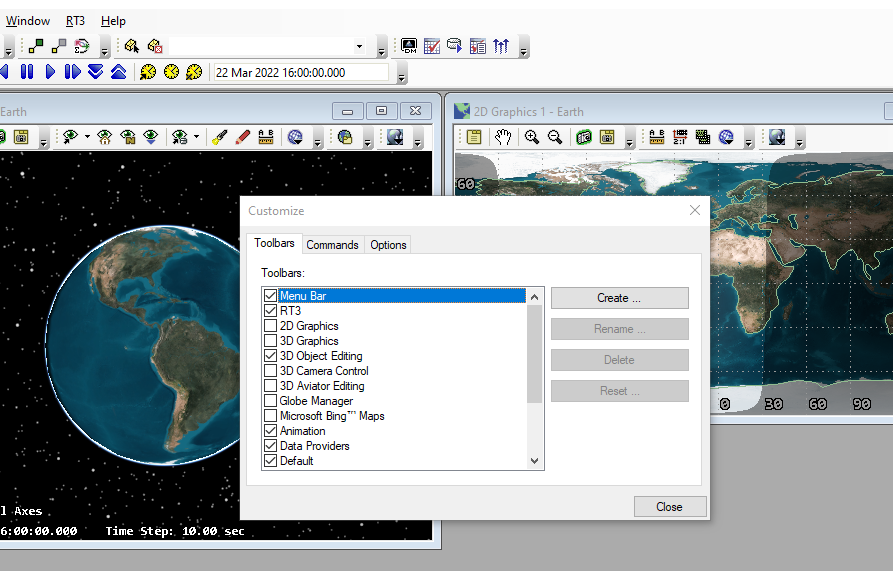Click the Increase Time Step icon
893x571 pixels.
point(118,72)
